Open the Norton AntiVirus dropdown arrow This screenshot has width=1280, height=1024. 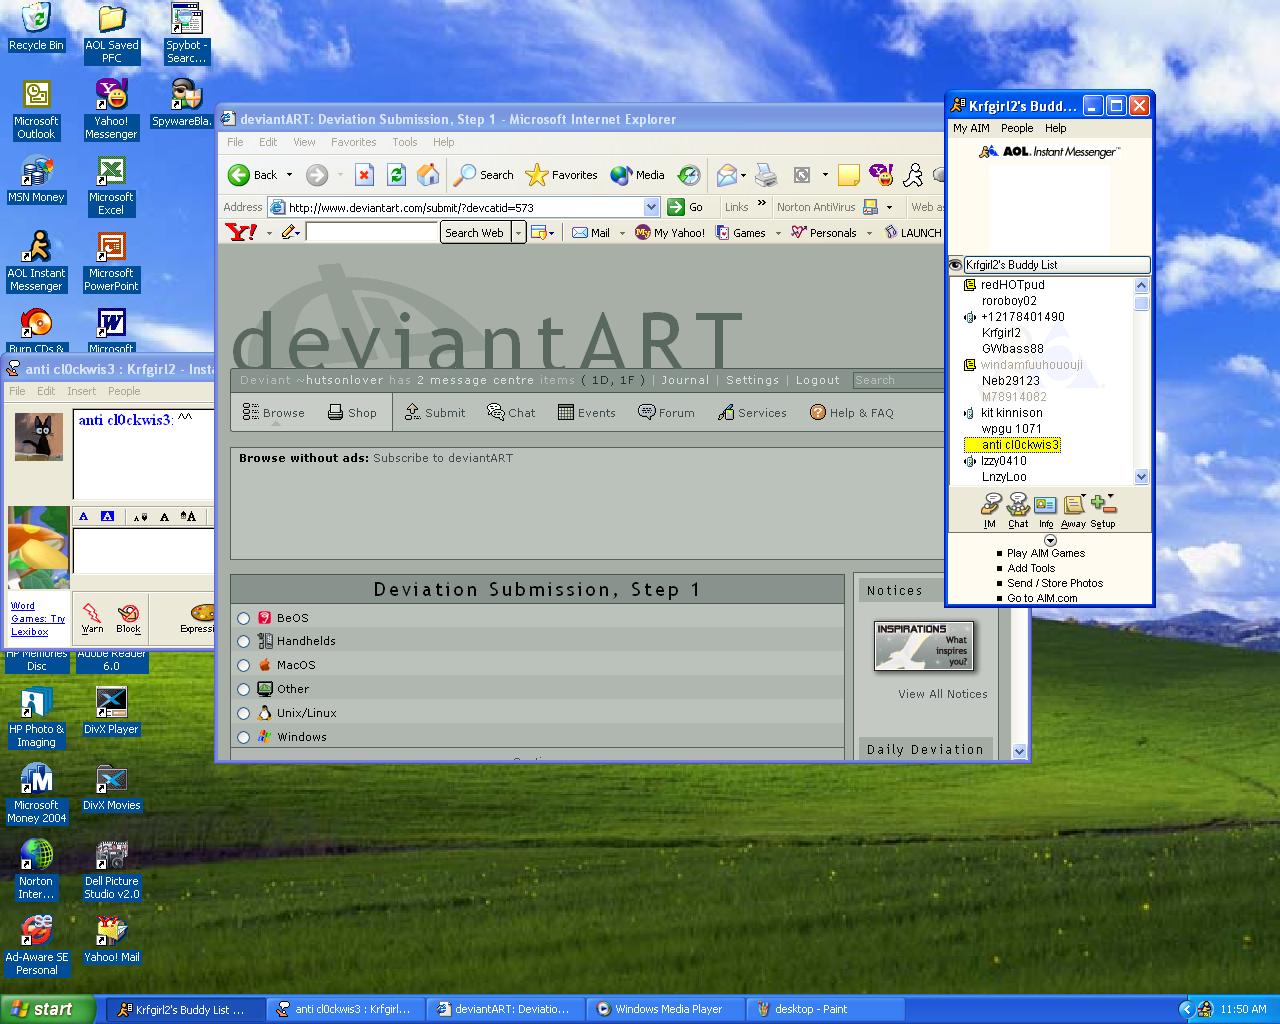[889, 207]
